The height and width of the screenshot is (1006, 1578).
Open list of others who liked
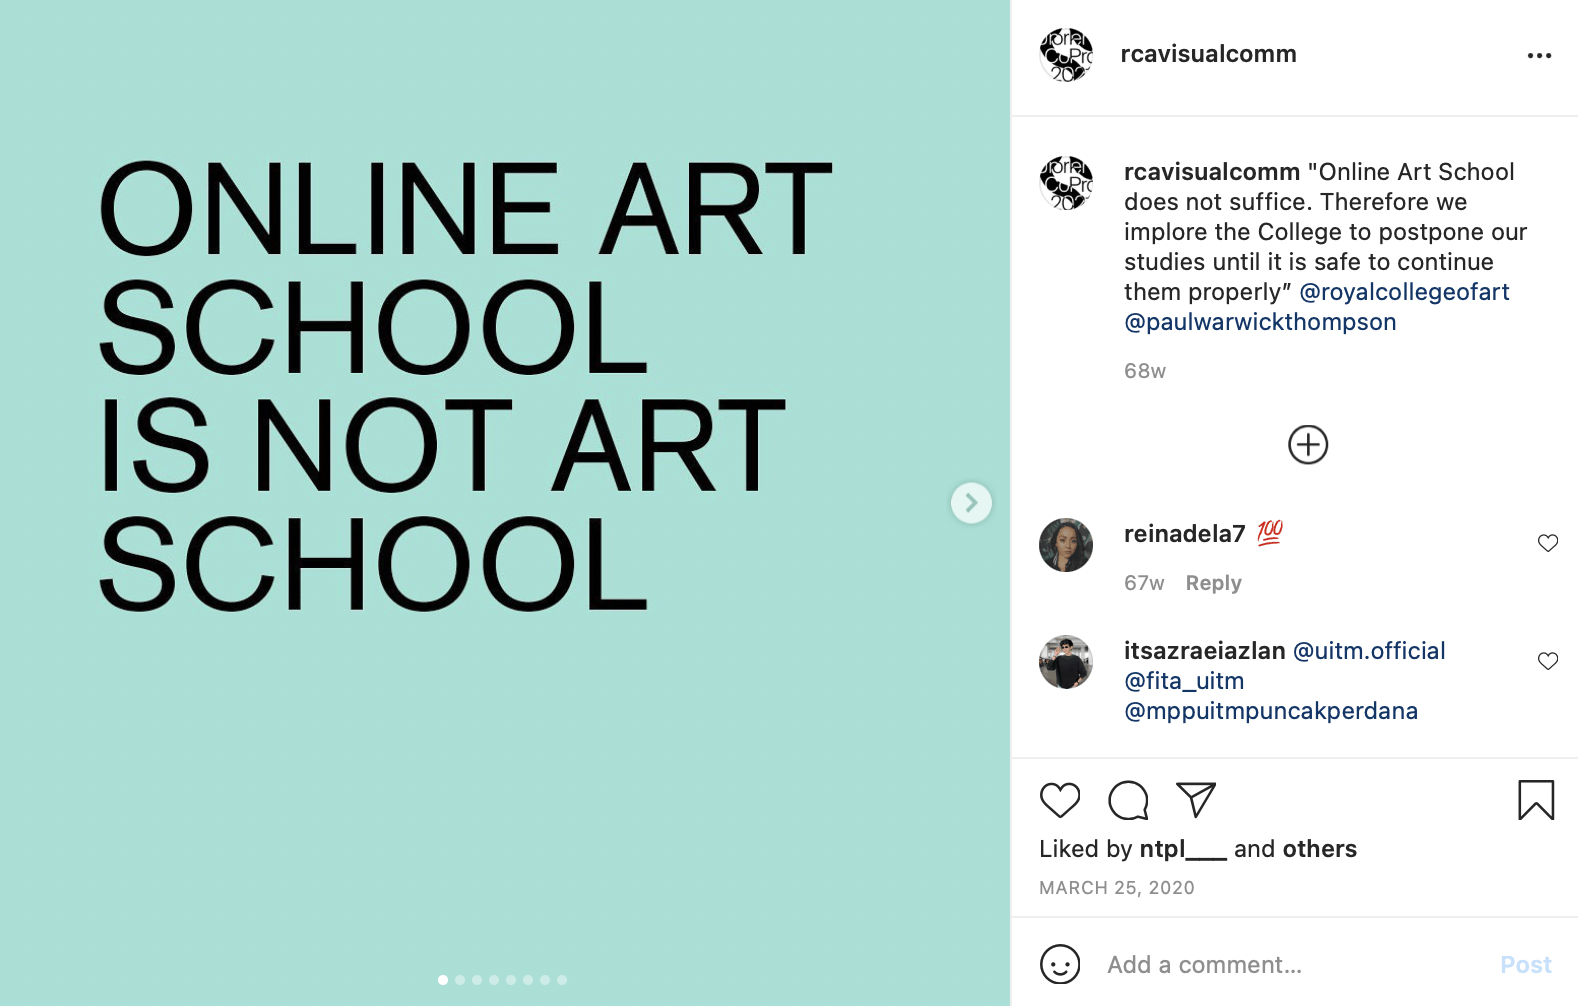point(1320,849)
